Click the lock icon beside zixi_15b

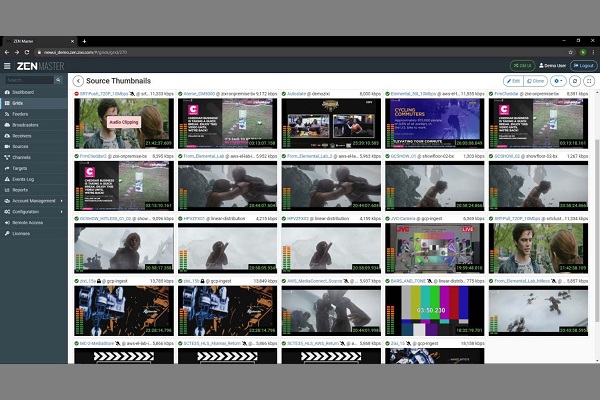point(202,281)
